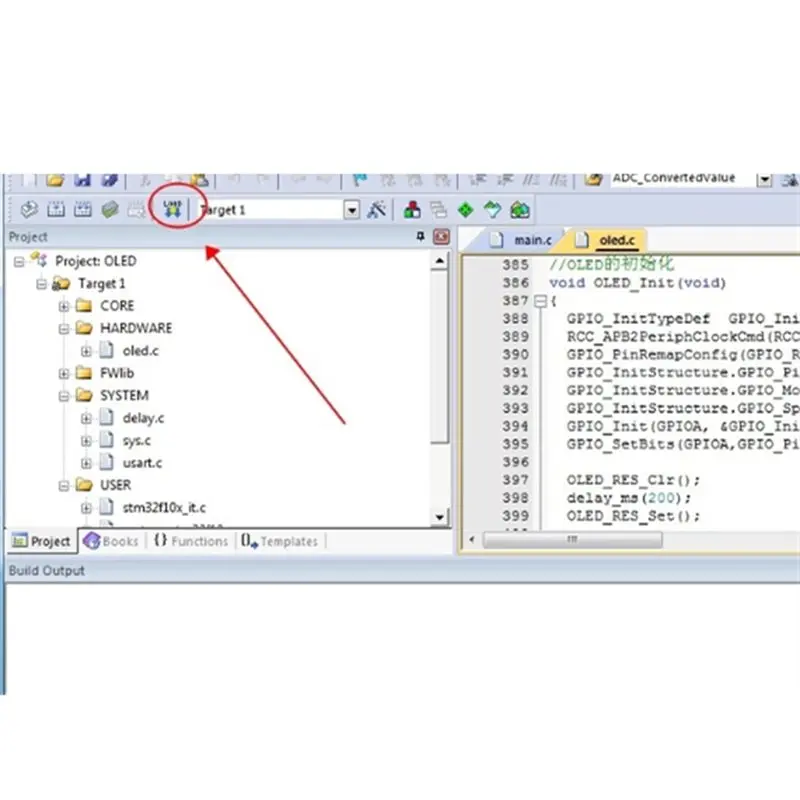Viewport: 800px width, 800px height.
Task: Collapse the USER folder
Action: pyautogui.click(x=64, y=486)
